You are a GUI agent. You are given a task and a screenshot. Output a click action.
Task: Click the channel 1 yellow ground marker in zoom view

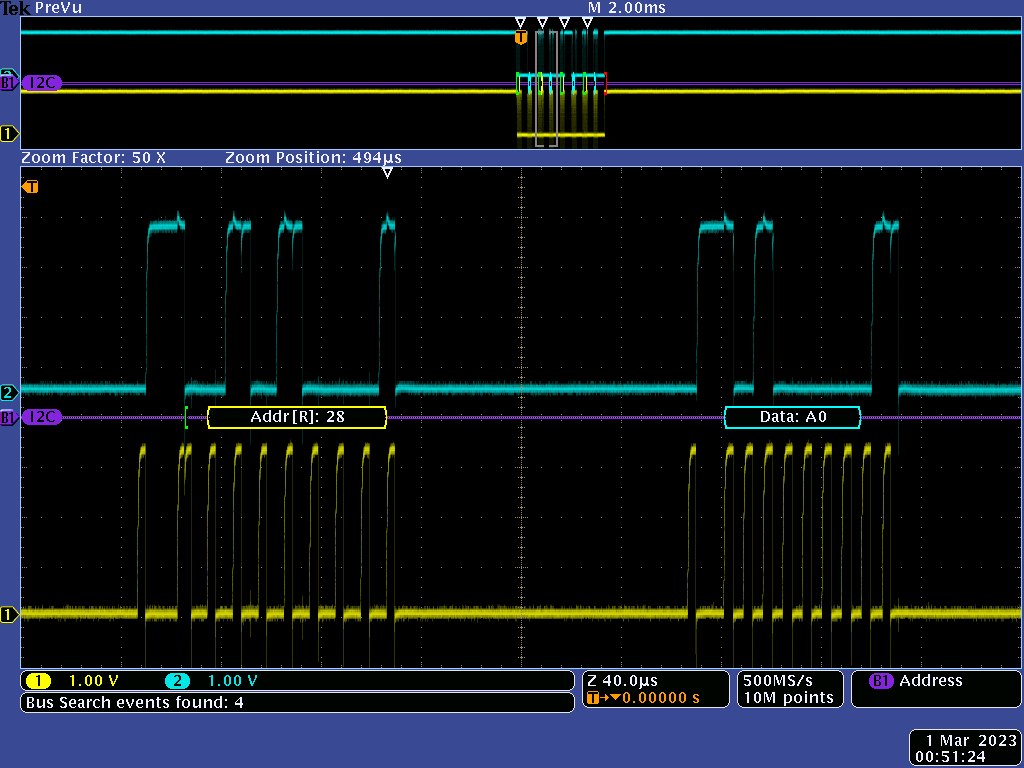pyautogui.click(x=8, y=615)
